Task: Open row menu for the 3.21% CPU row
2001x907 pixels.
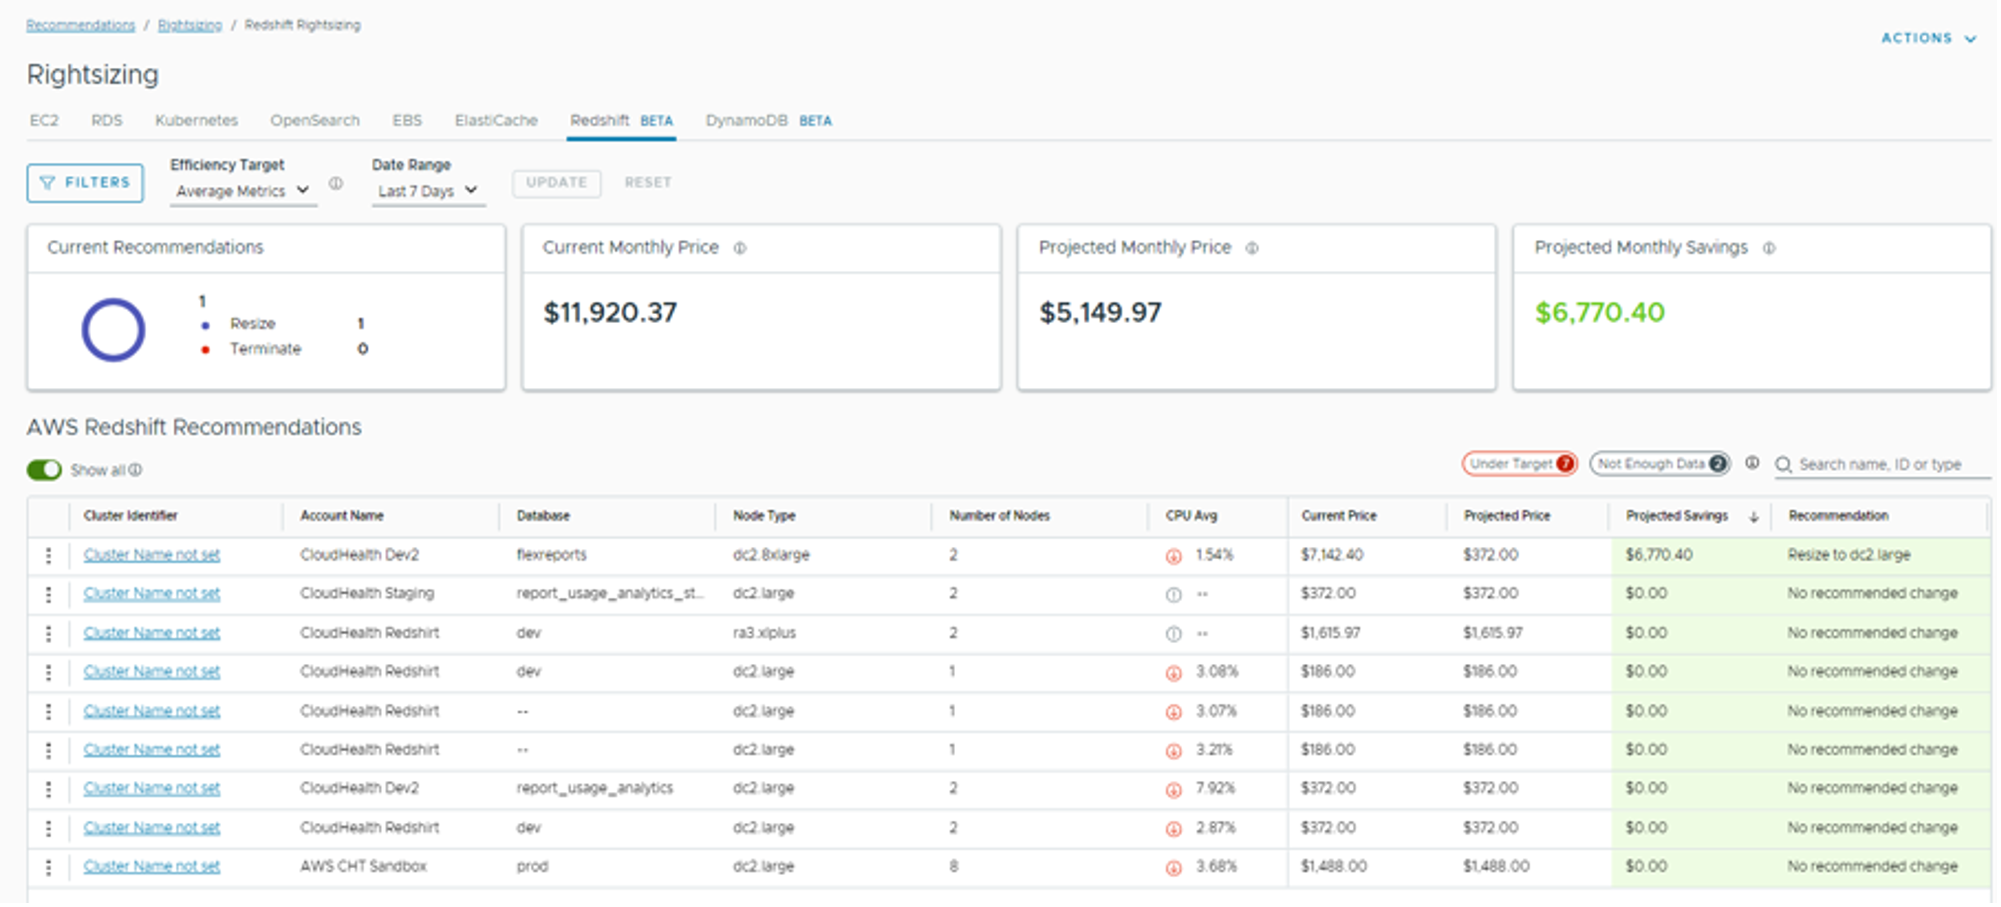Action: (x=48, y=750)
